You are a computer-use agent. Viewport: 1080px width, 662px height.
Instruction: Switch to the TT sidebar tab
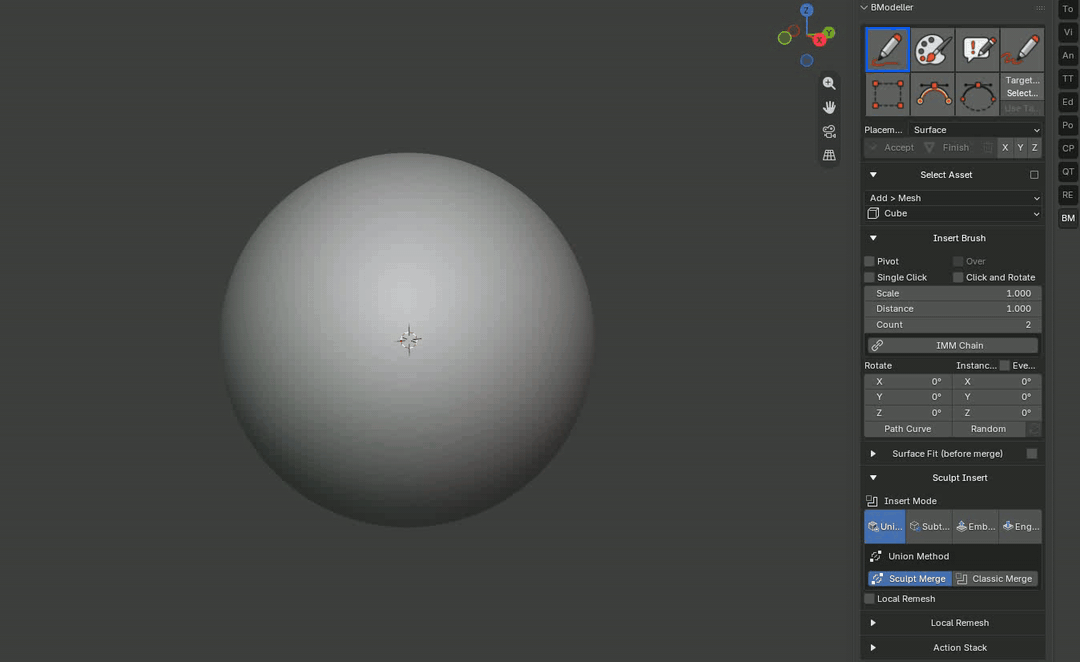(1068, 79)
